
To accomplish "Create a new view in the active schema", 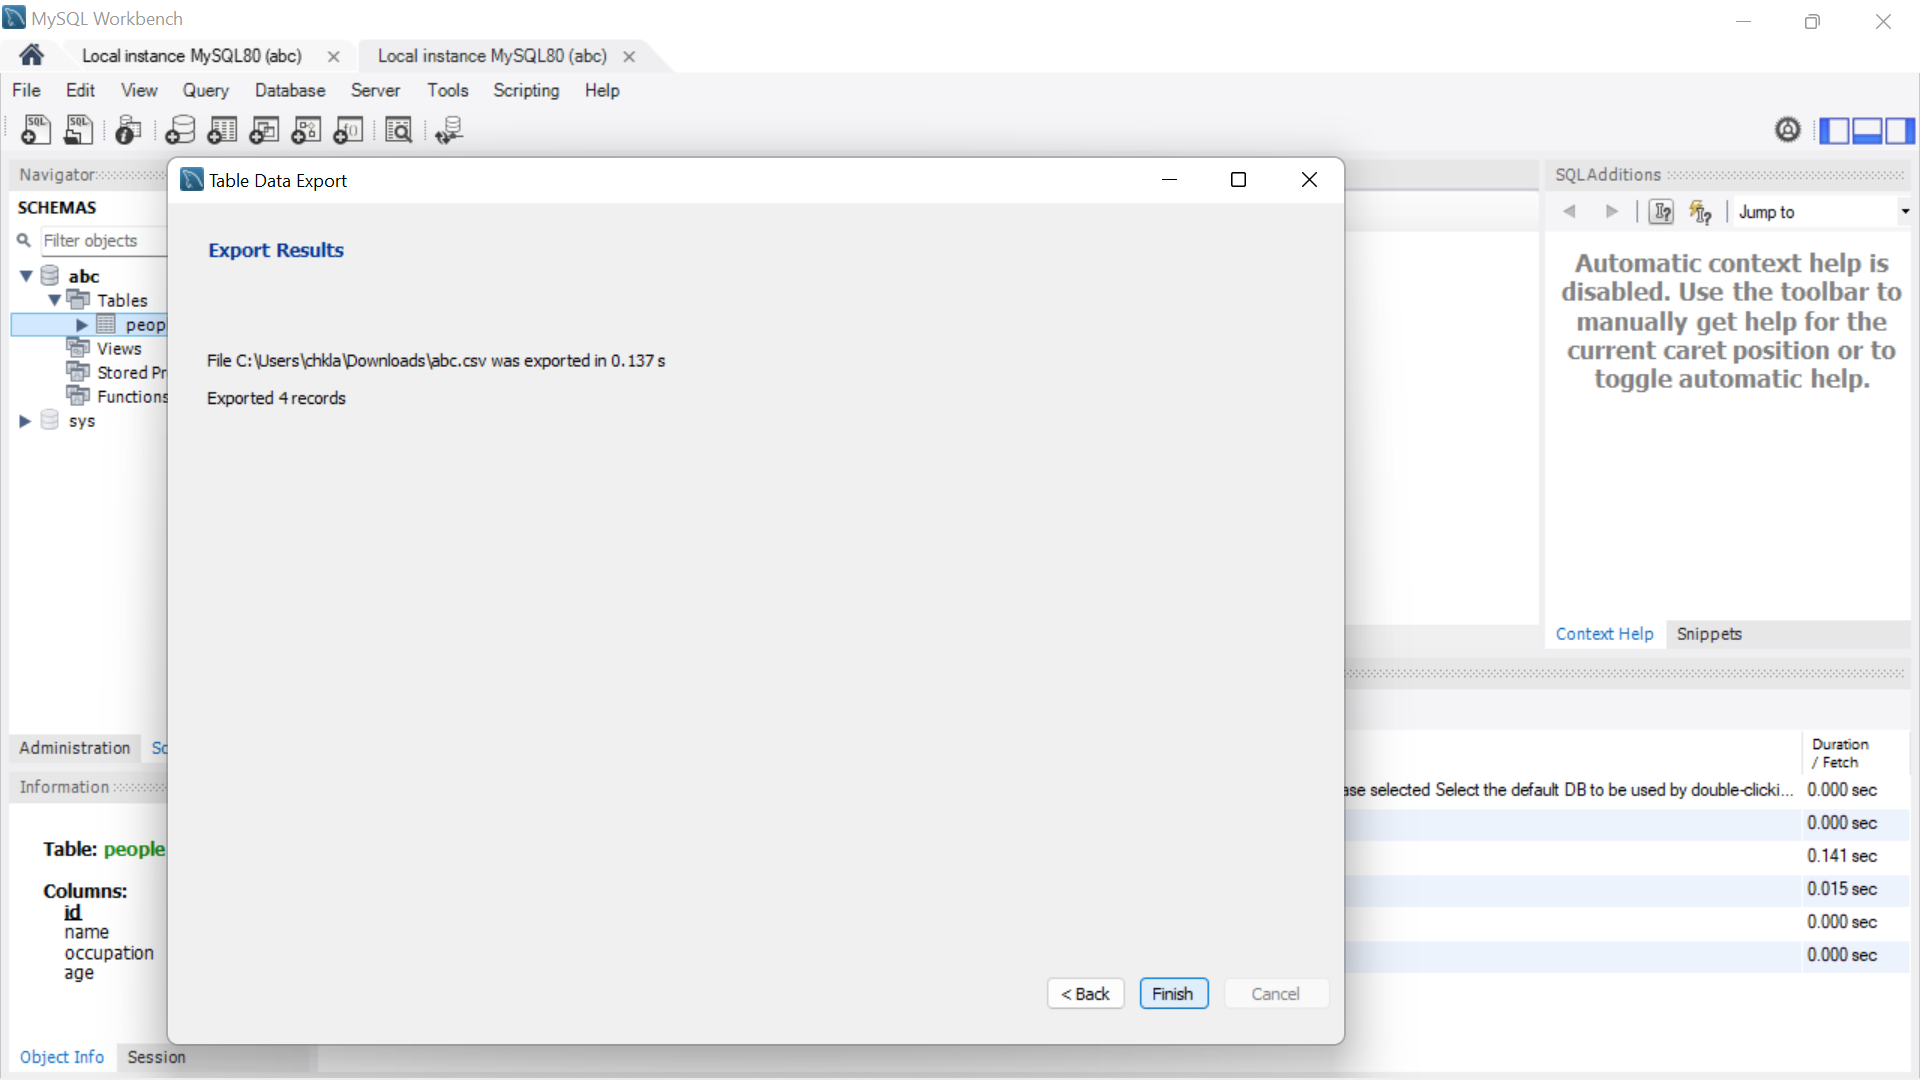I will point(263,130).
